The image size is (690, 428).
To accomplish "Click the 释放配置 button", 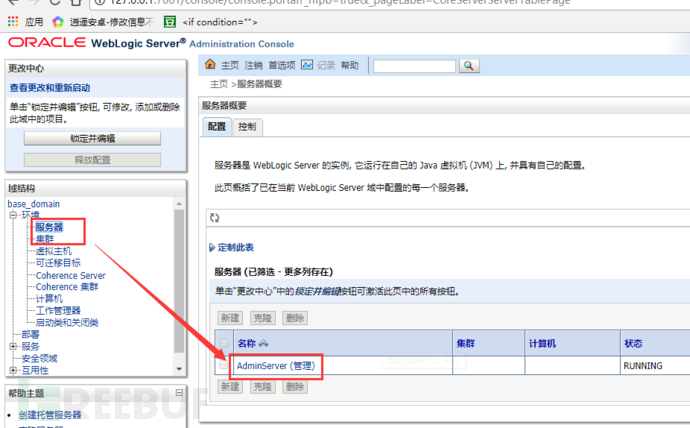I will pos(92,160).
